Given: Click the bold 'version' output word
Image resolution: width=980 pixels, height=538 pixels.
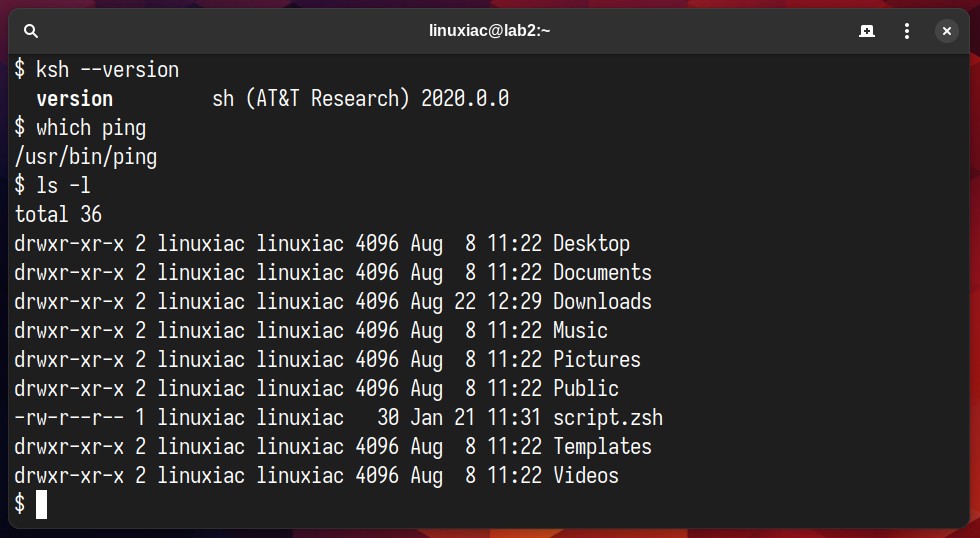Looking at the screenshot, I should point(74,99).
